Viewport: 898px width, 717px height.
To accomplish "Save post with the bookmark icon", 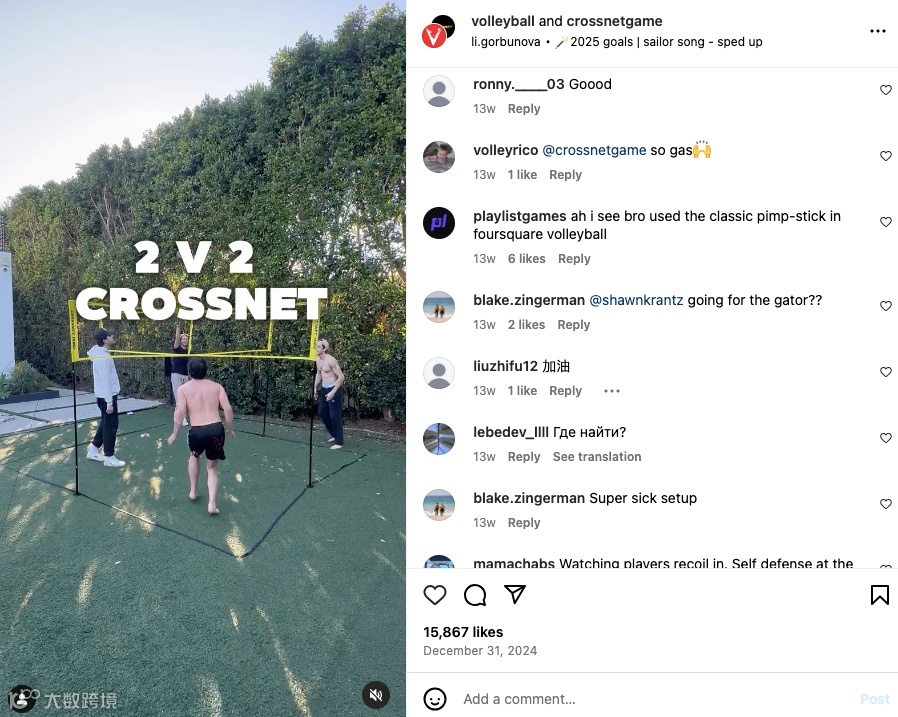I will (880, 595).
